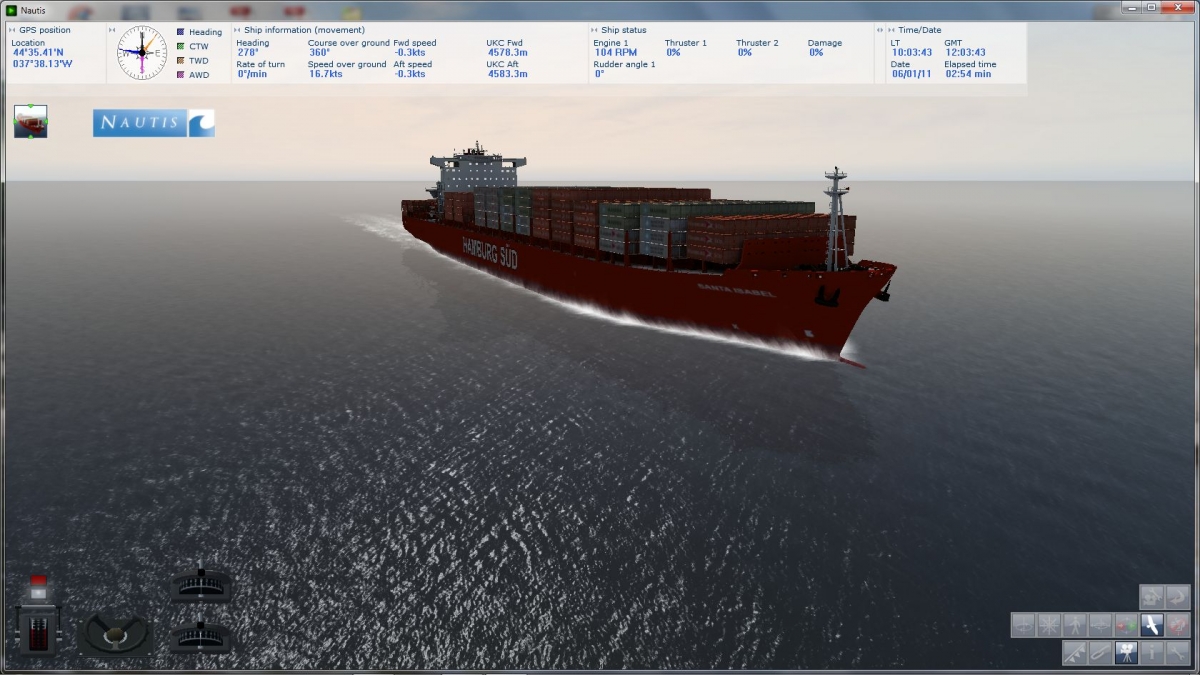Click the white indicator light above telegraph

(39, 595)
